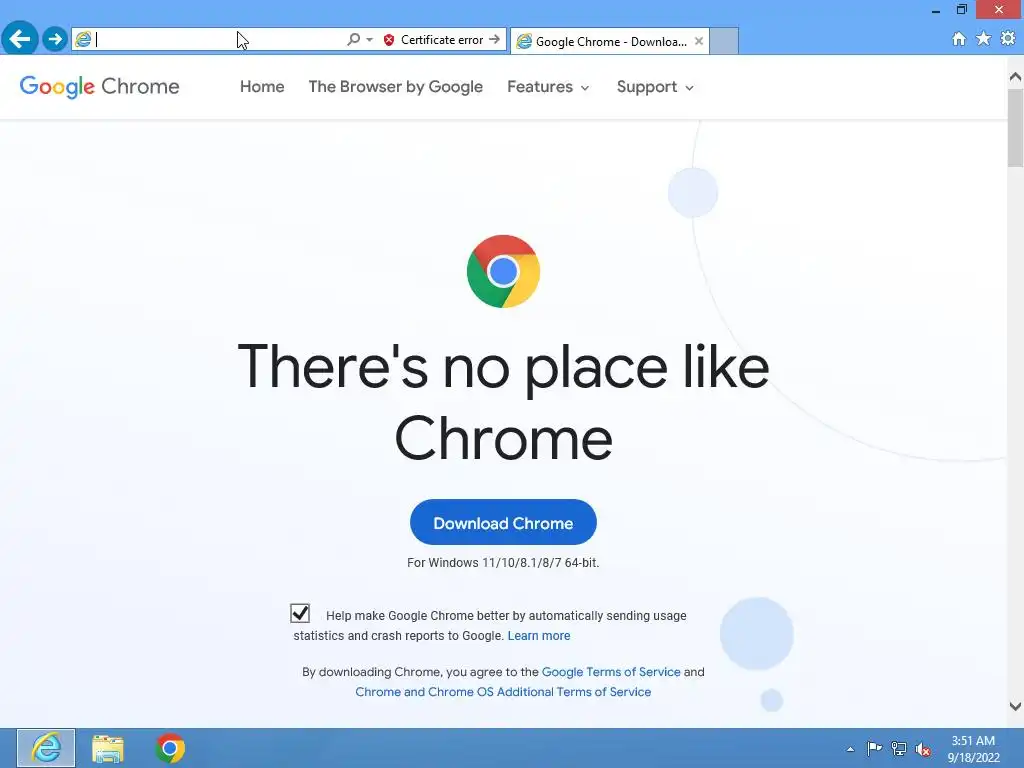Uncheck the usage statistics checkbox
1024x768 pixels.
tap(300, 613)
